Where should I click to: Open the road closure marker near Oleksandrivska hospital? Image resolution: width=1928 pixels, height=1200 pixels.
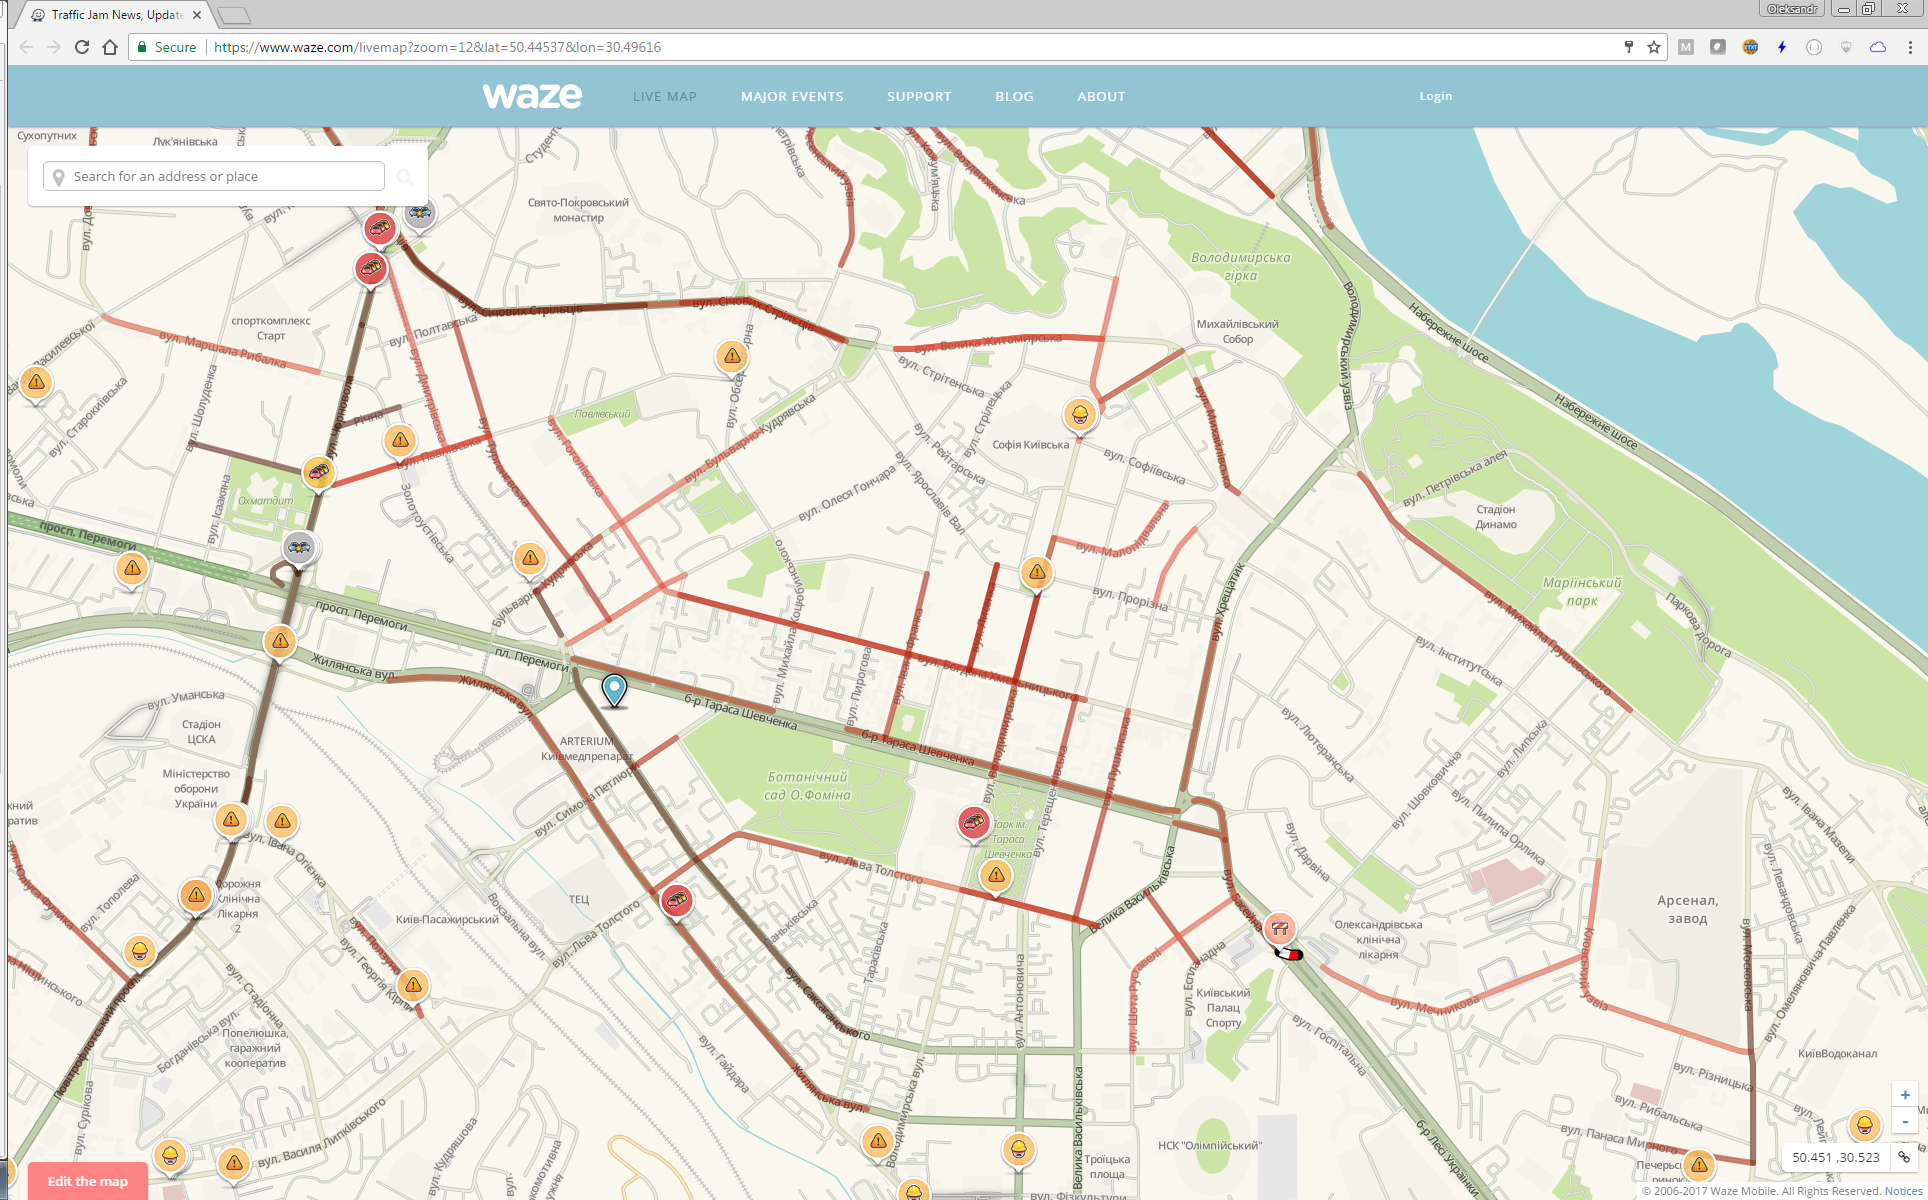click(x=1279, y=928)
